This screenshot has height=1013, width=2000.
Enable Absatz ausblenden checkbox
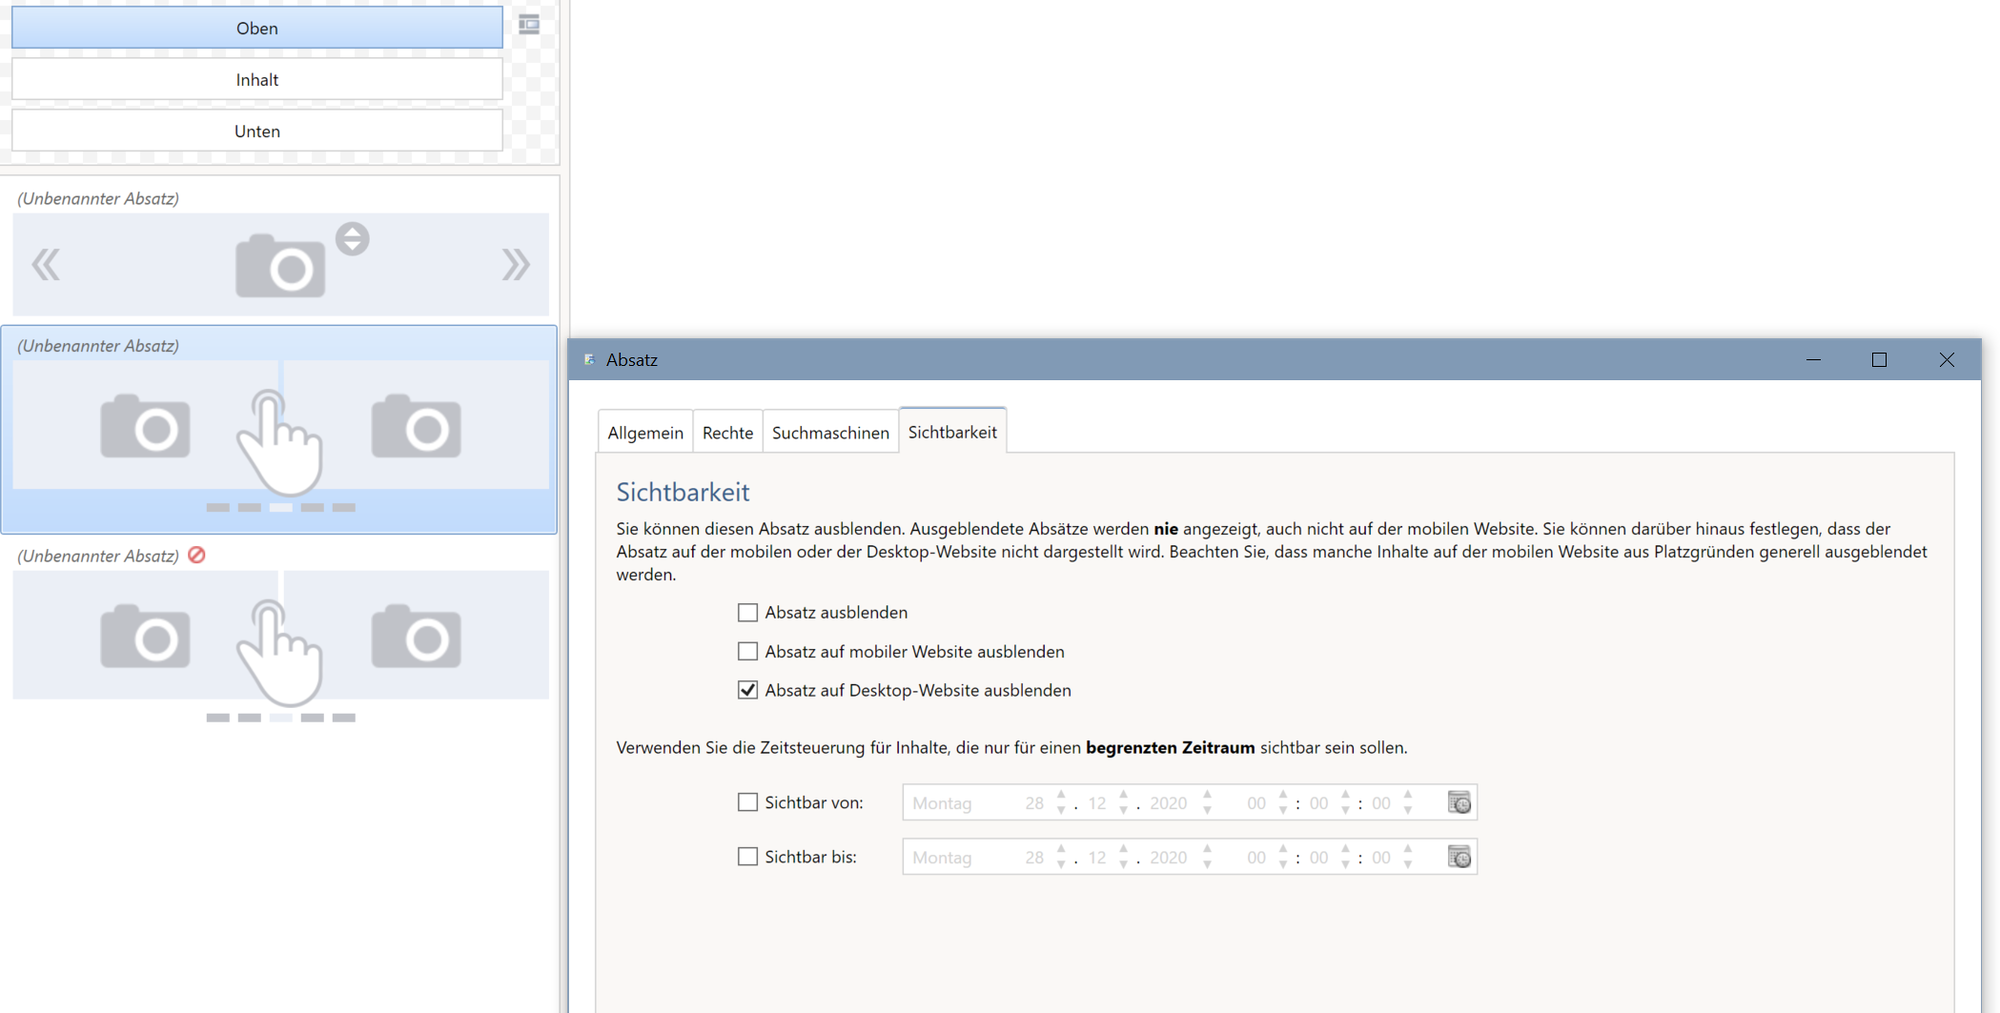(748, 612)
